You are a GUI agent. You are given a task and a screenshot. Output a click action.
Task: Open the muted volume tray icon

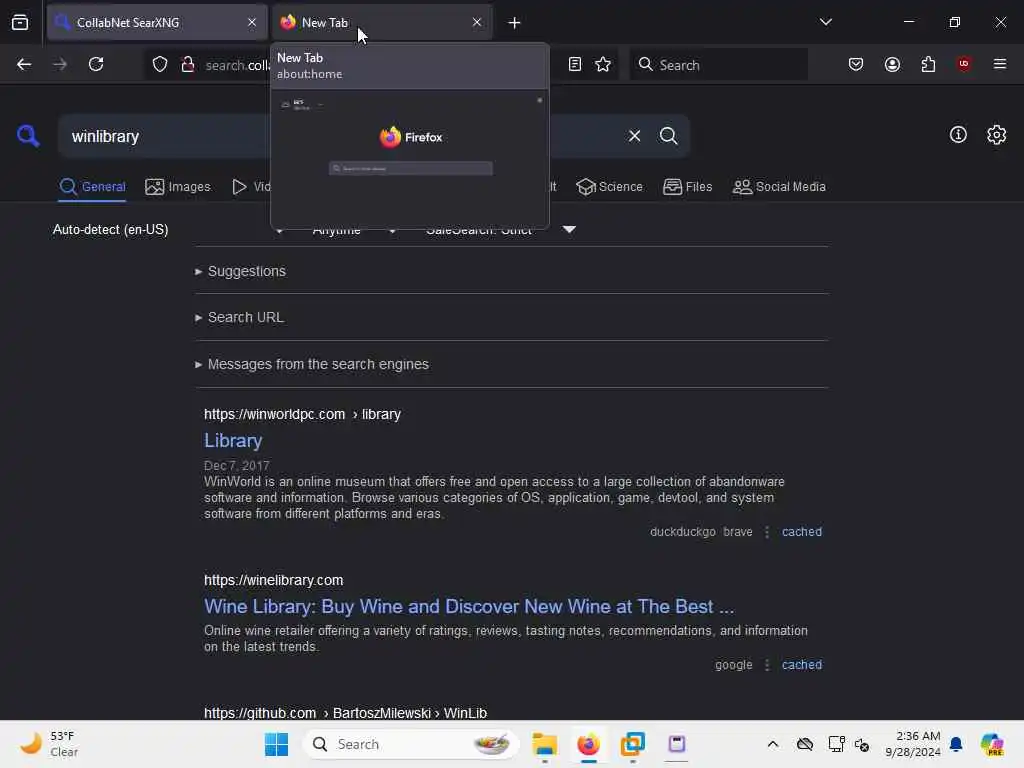[x=861, y=744]
